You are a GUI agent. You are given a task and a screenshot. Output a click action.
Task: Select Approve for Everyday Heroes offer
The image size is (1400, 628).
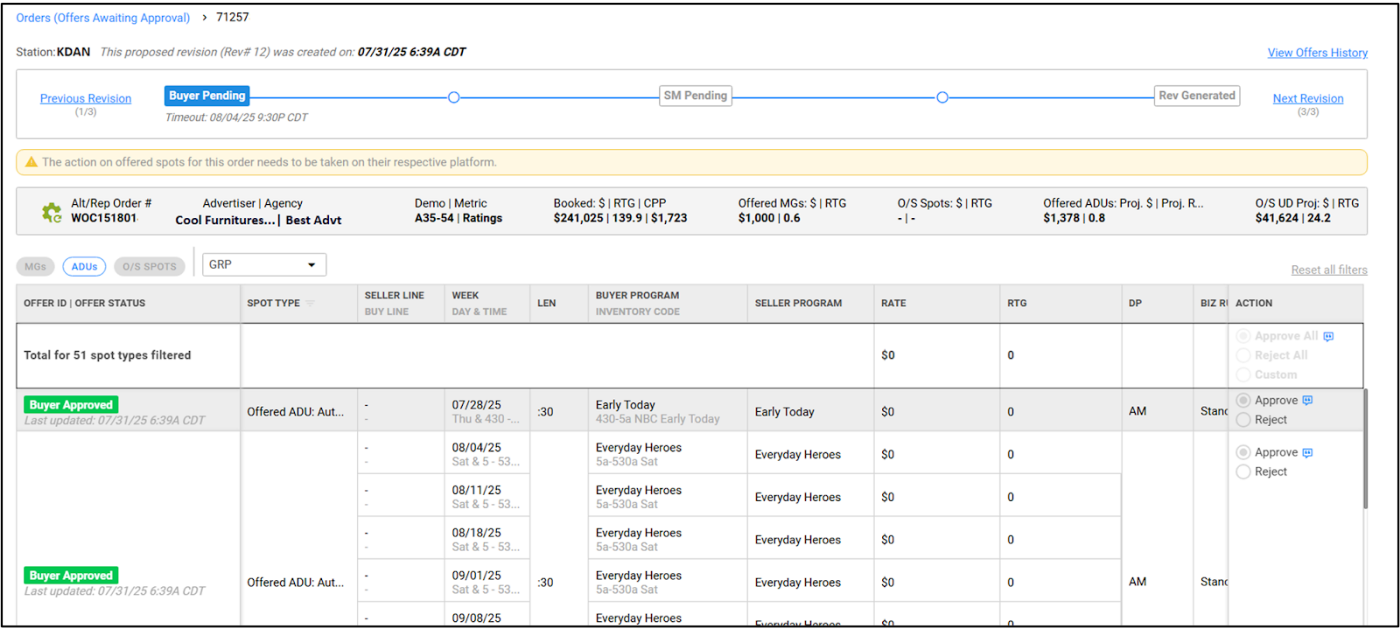pos(1244,453)
